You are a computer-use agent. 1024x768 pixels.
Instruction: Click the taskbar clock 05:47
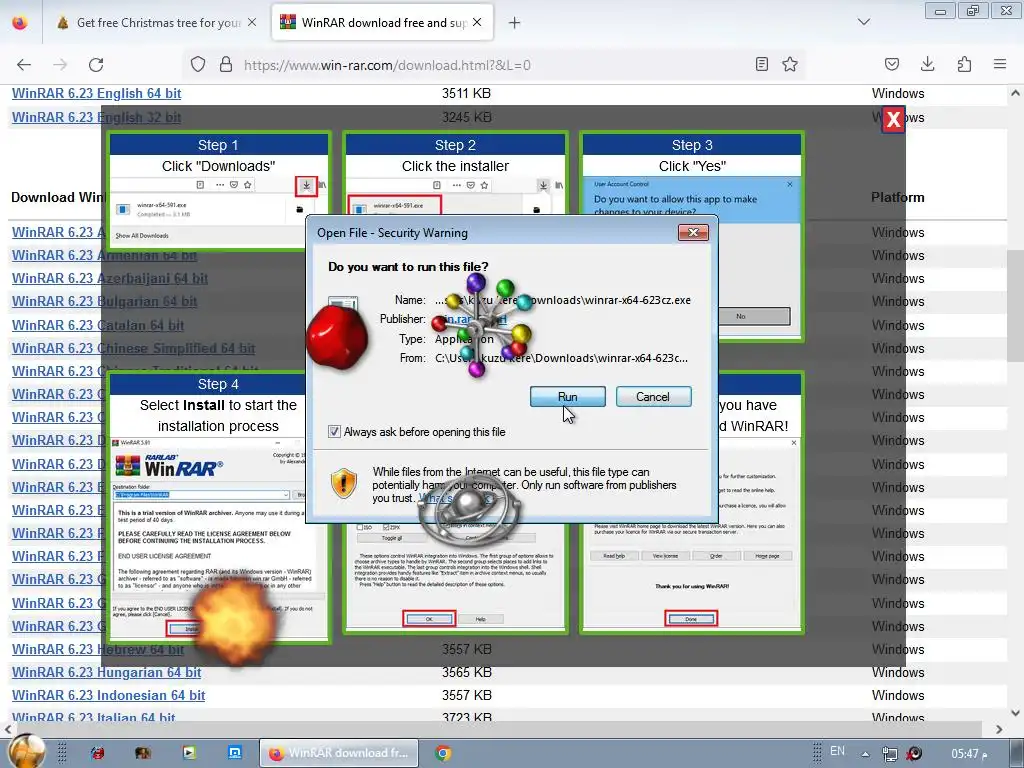pyautogui.click(x=969, y=754)
